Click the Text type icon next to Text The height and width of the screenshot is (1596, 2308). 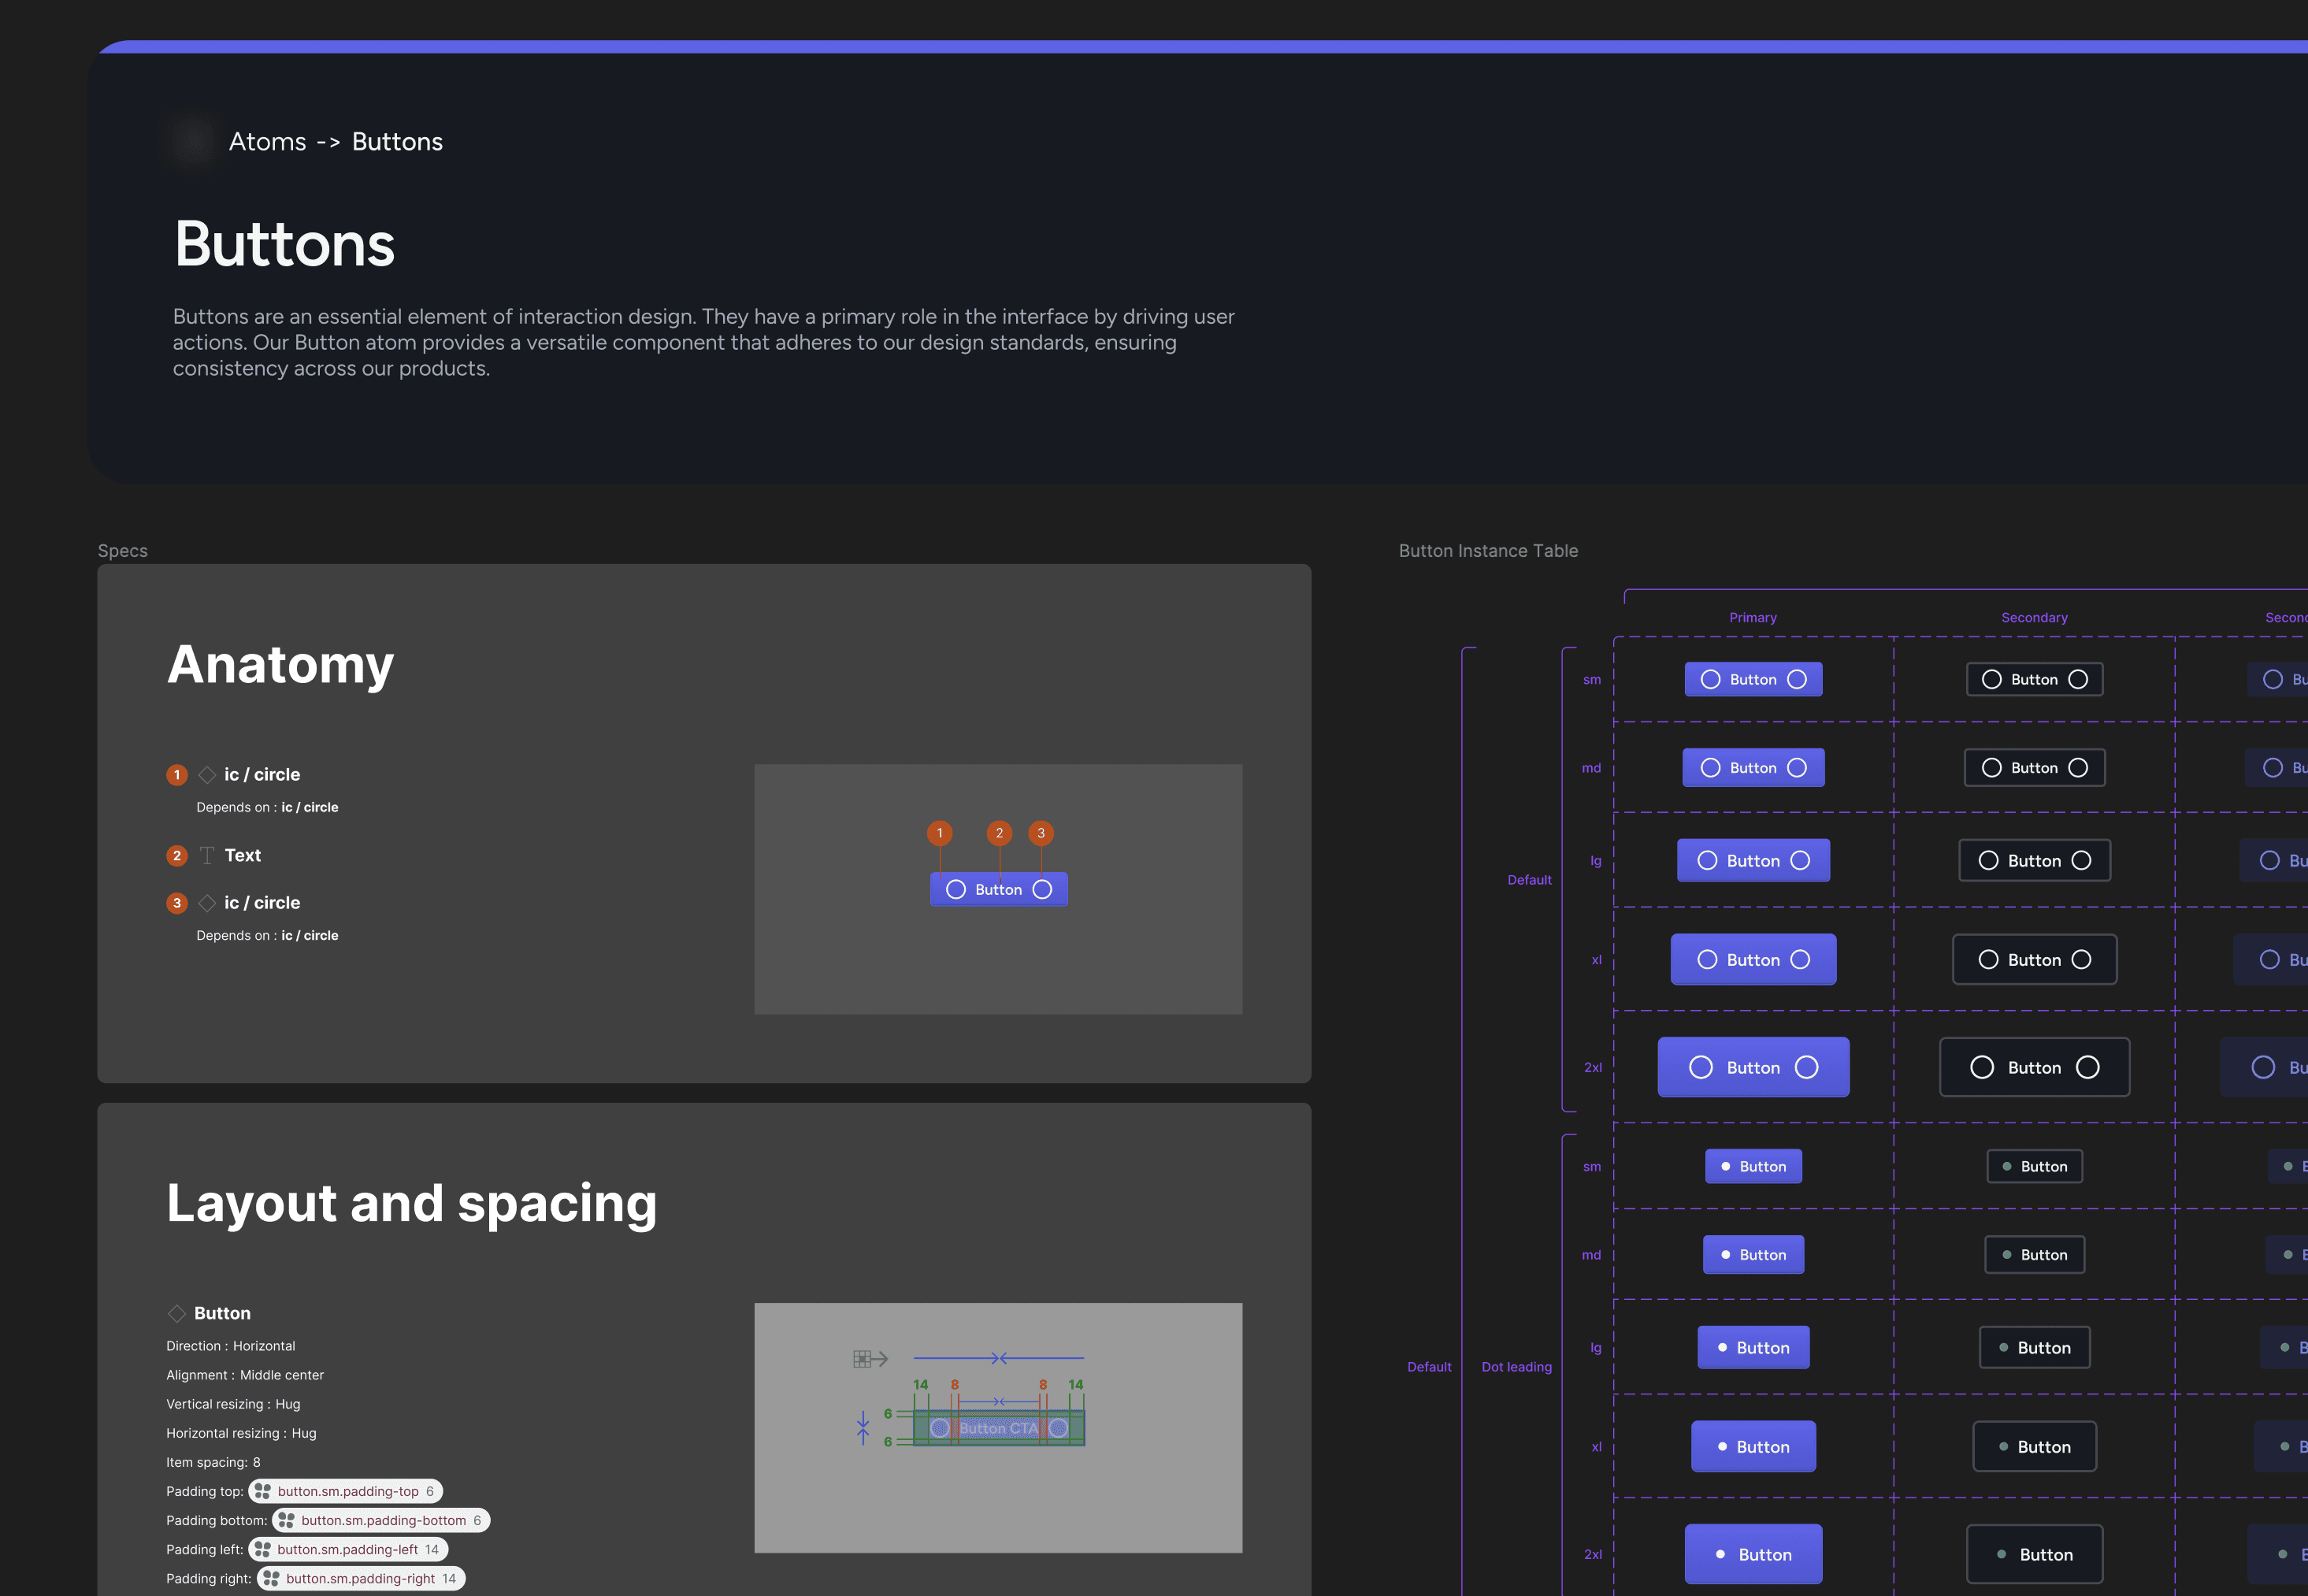207,856
